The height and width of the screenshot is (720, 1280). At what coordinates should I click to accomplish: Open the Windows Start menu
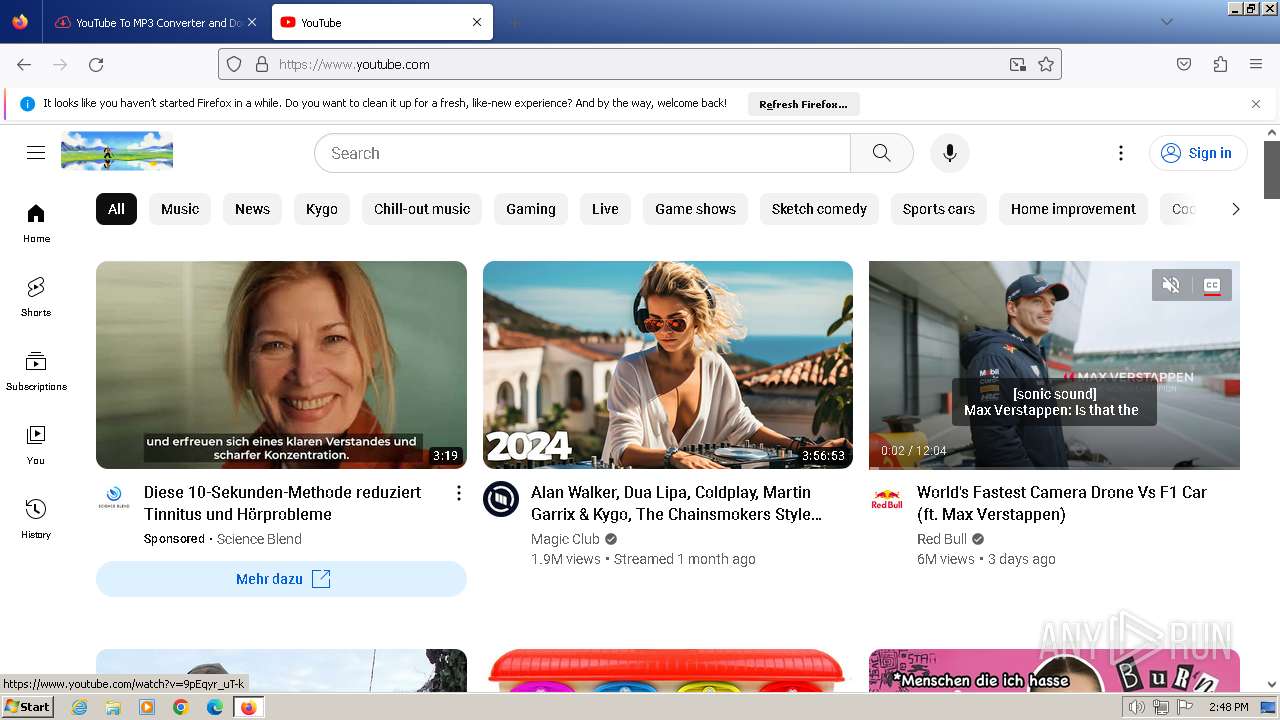tap(28, 707)
